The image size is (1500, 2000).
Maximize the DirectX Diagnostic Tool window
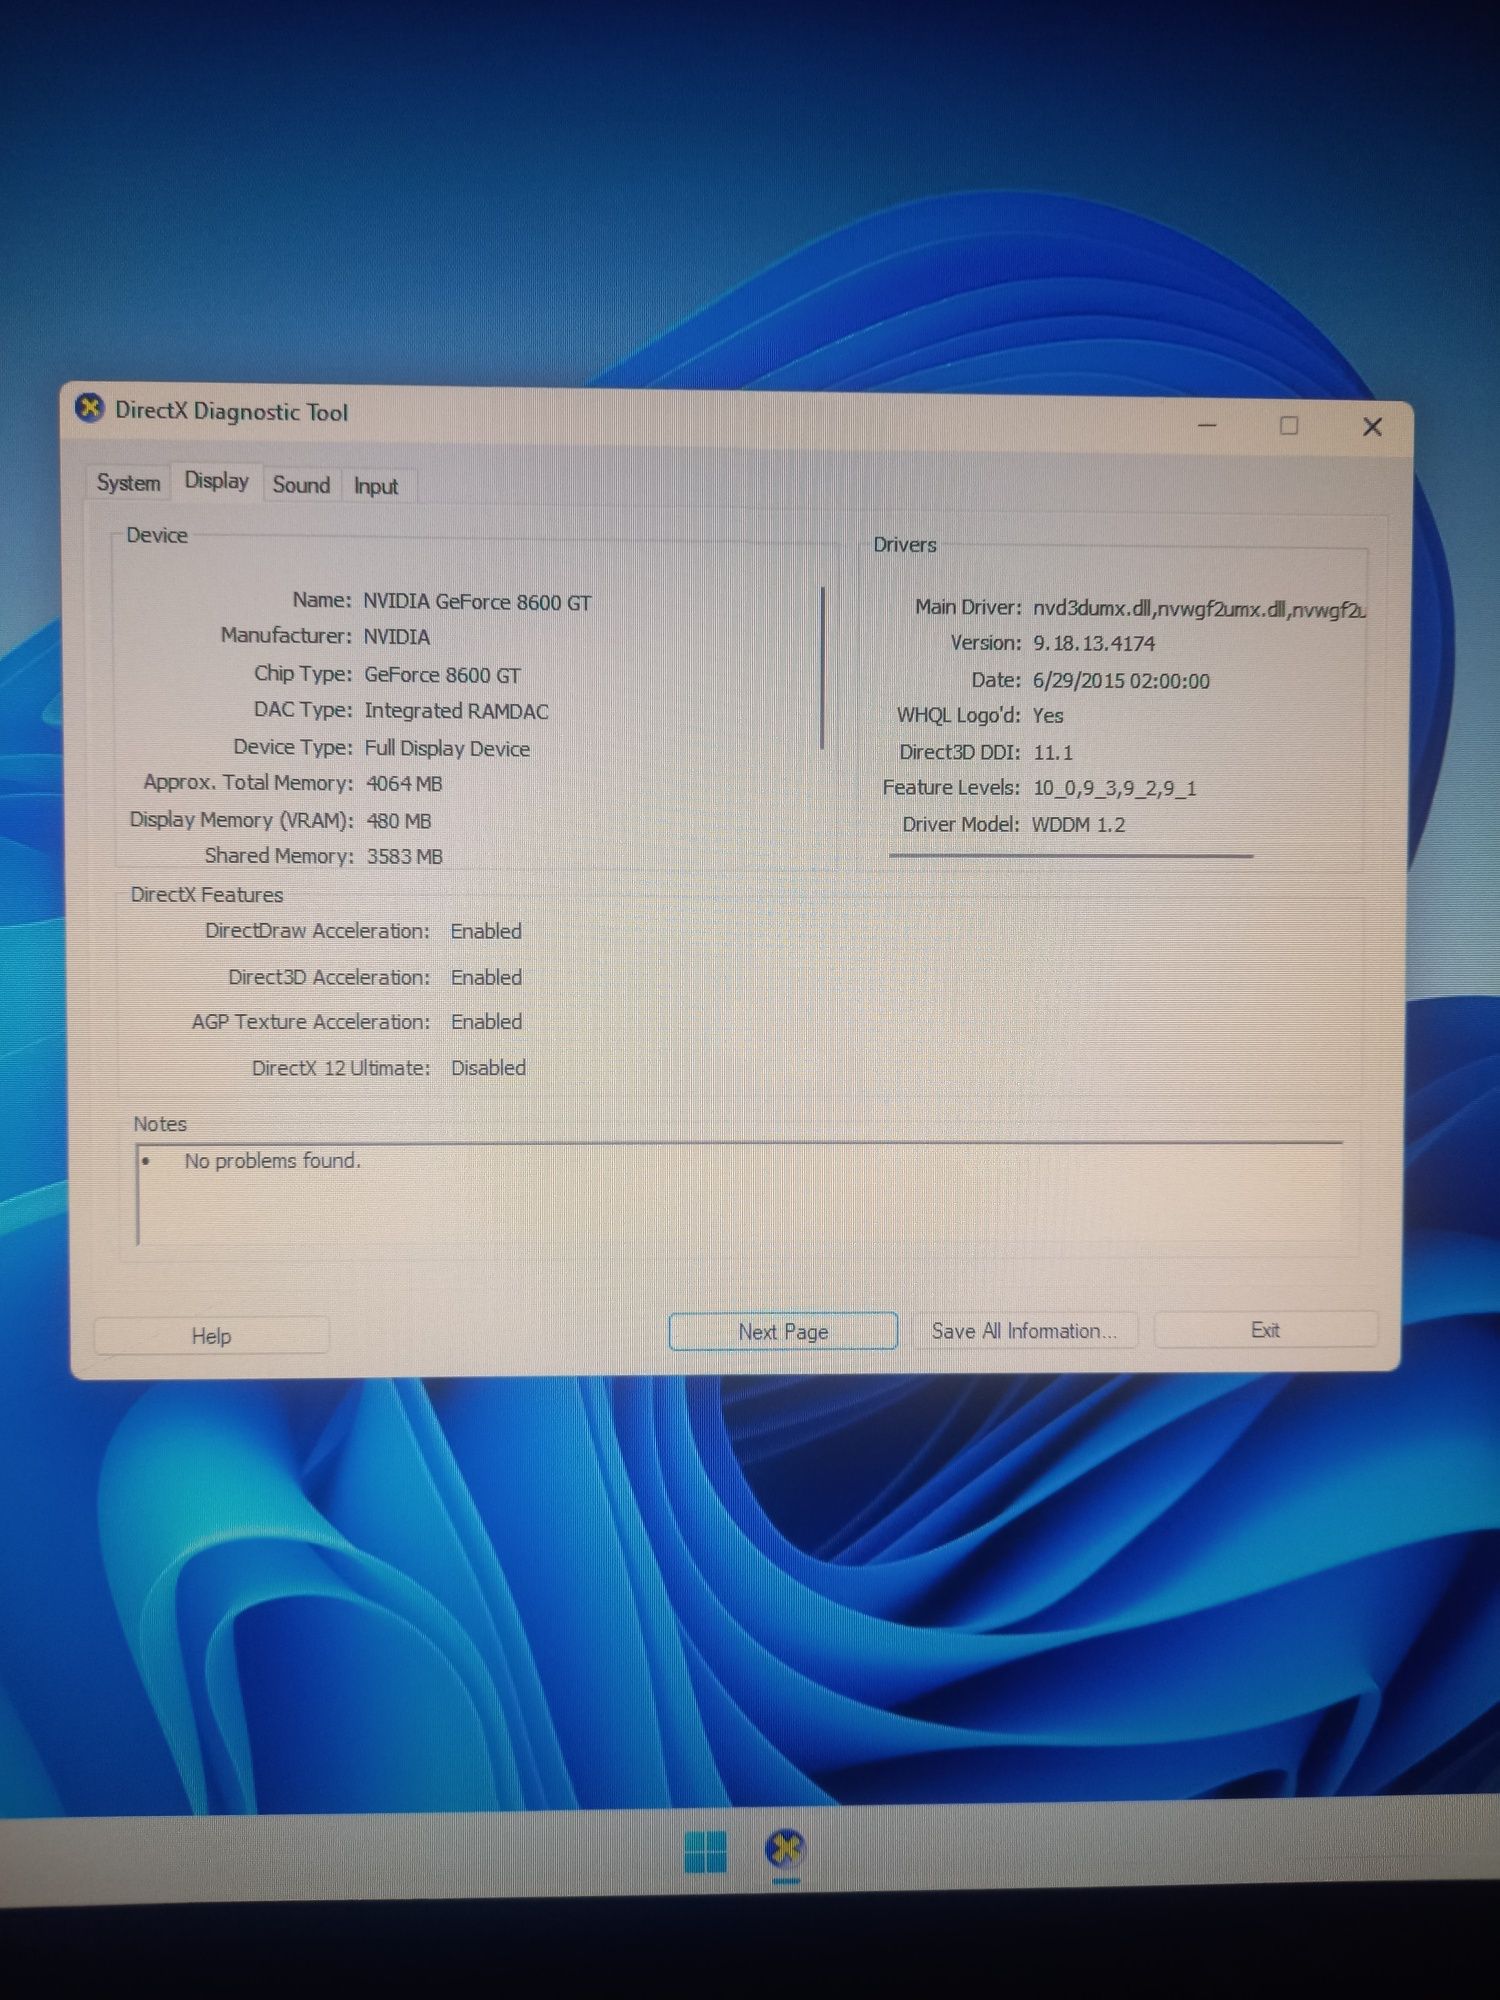[x=1289, y=426]
